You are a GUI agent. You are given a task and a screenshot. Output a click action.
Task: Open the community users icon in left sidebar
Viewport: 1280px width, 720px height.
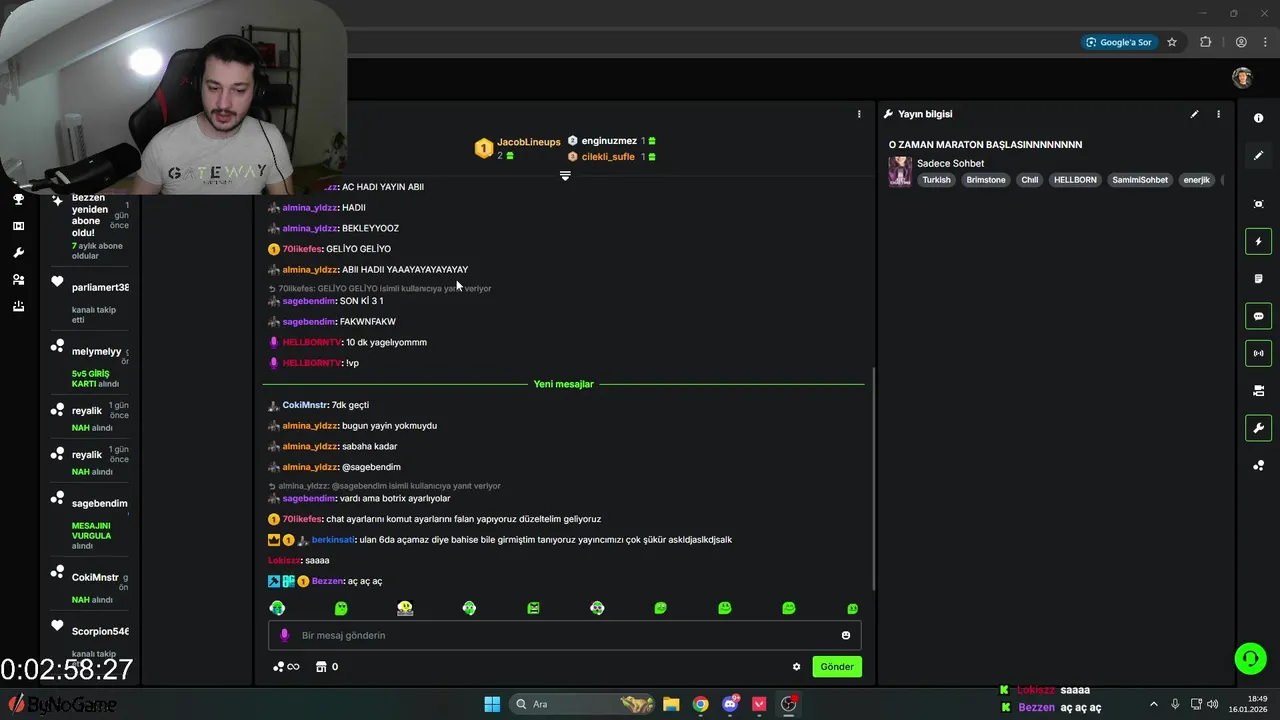pos(18,280)
